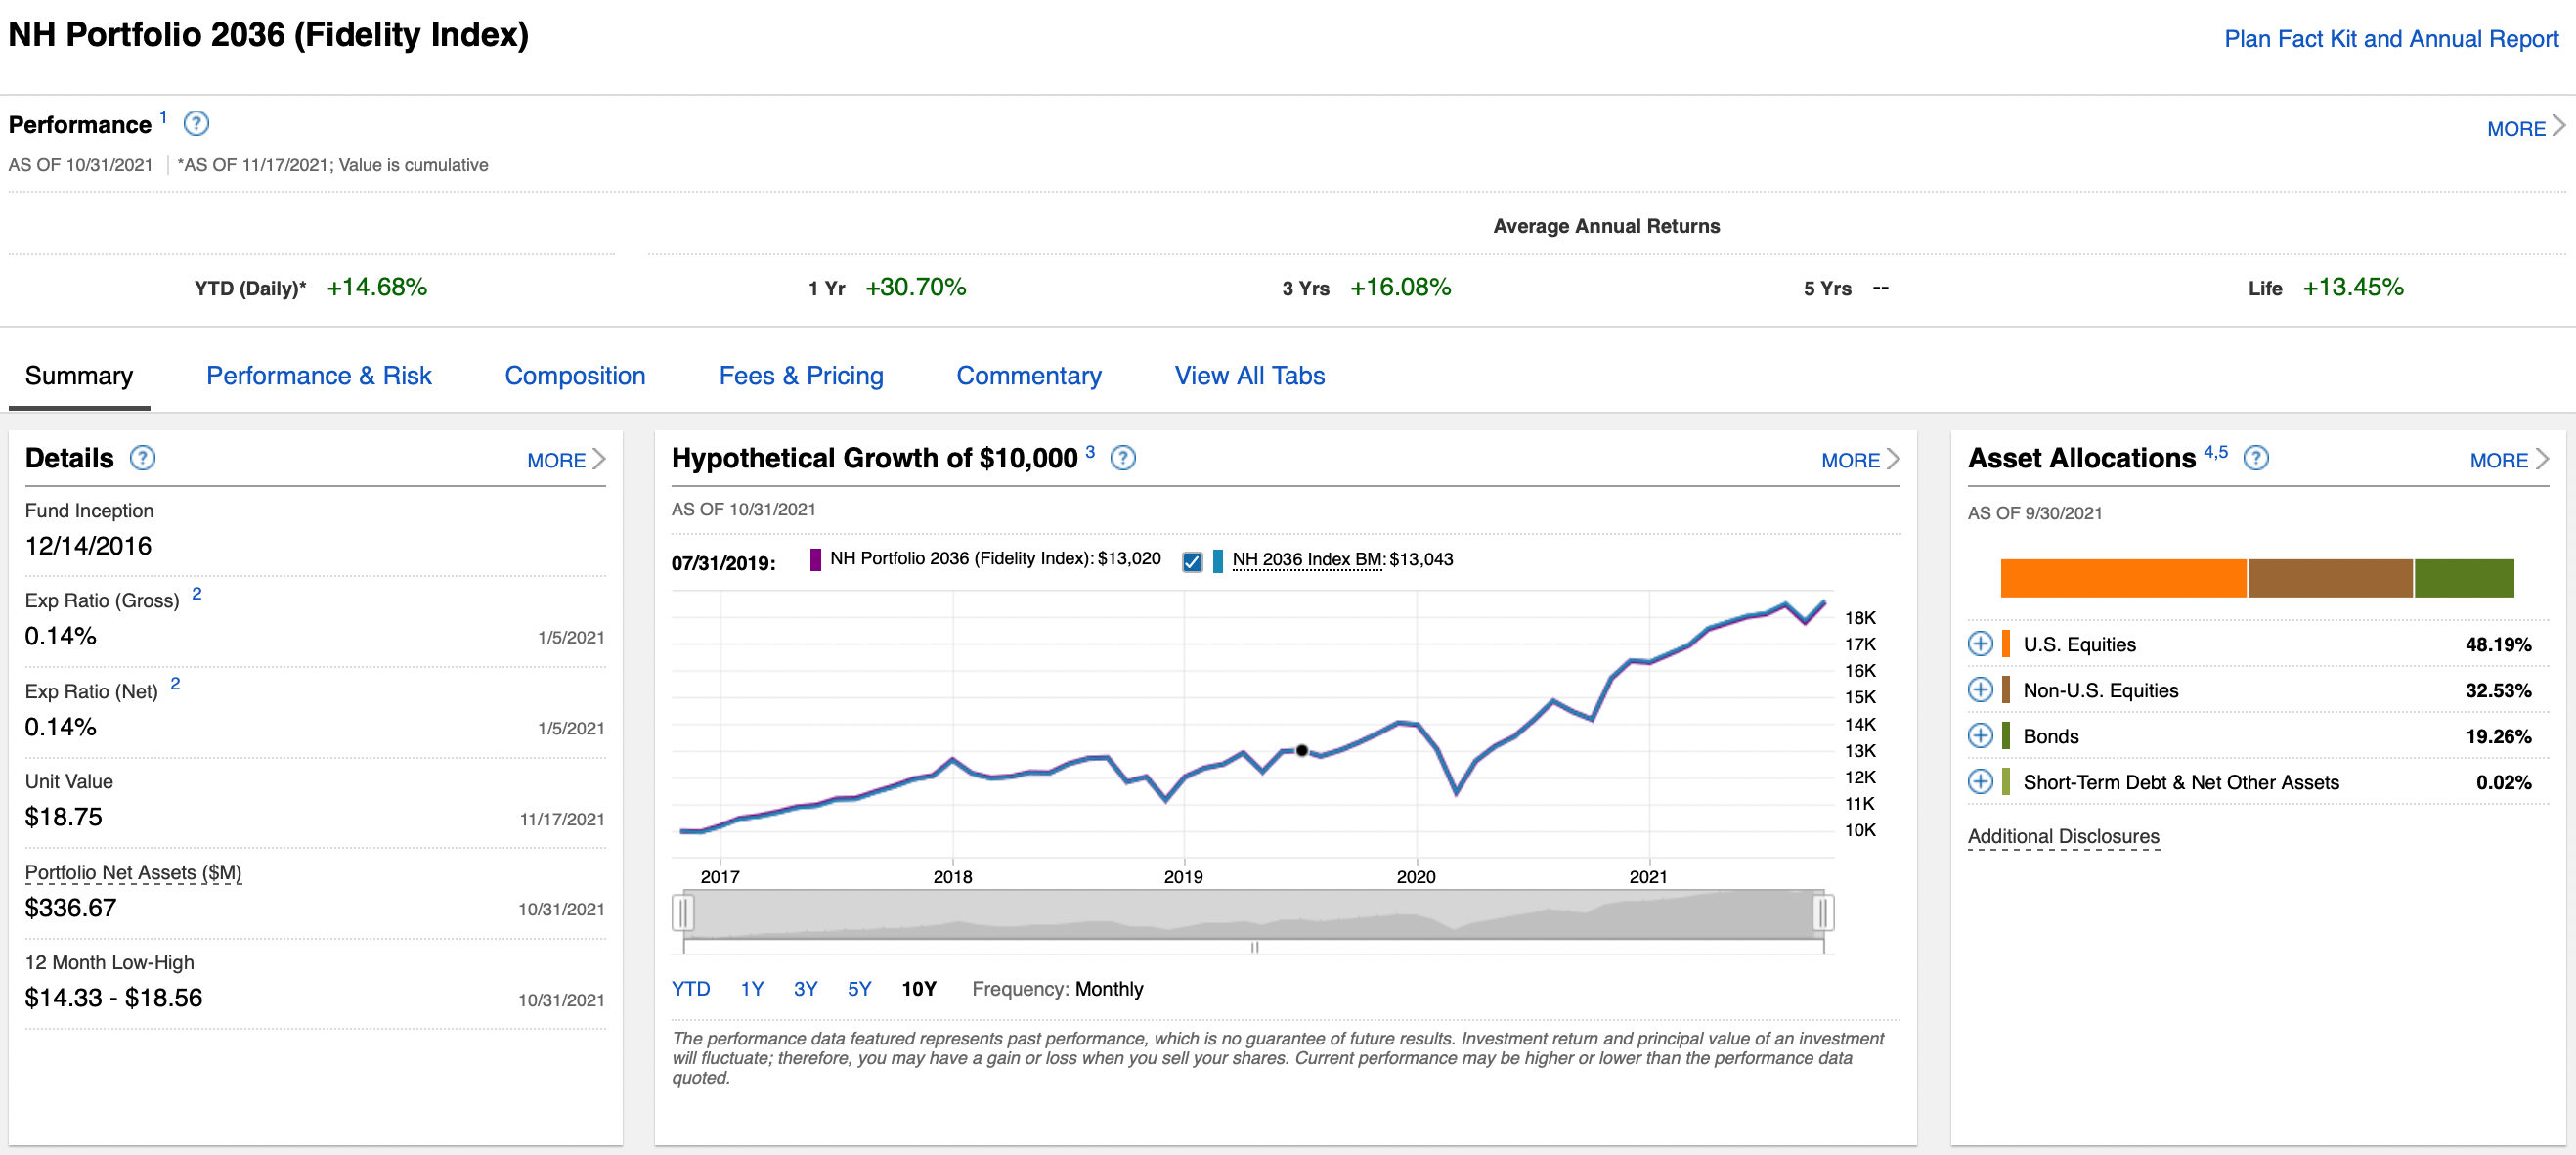Image resolution: width=2576 pixels, height=1155 pixels.
Task: Select 3Y chart range
Action: click(x=805, y=989)
